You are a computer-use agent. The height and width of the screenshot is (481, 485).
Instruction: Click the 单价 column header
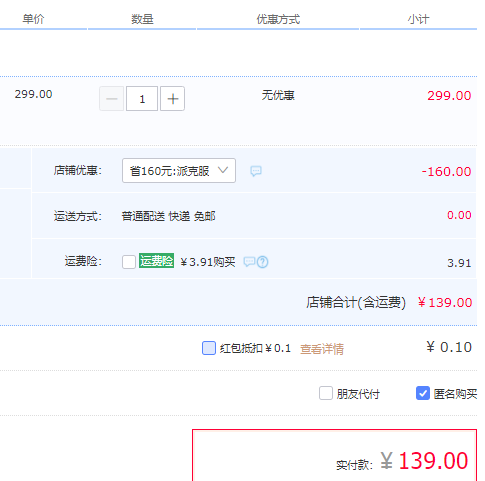coord(33,19)
